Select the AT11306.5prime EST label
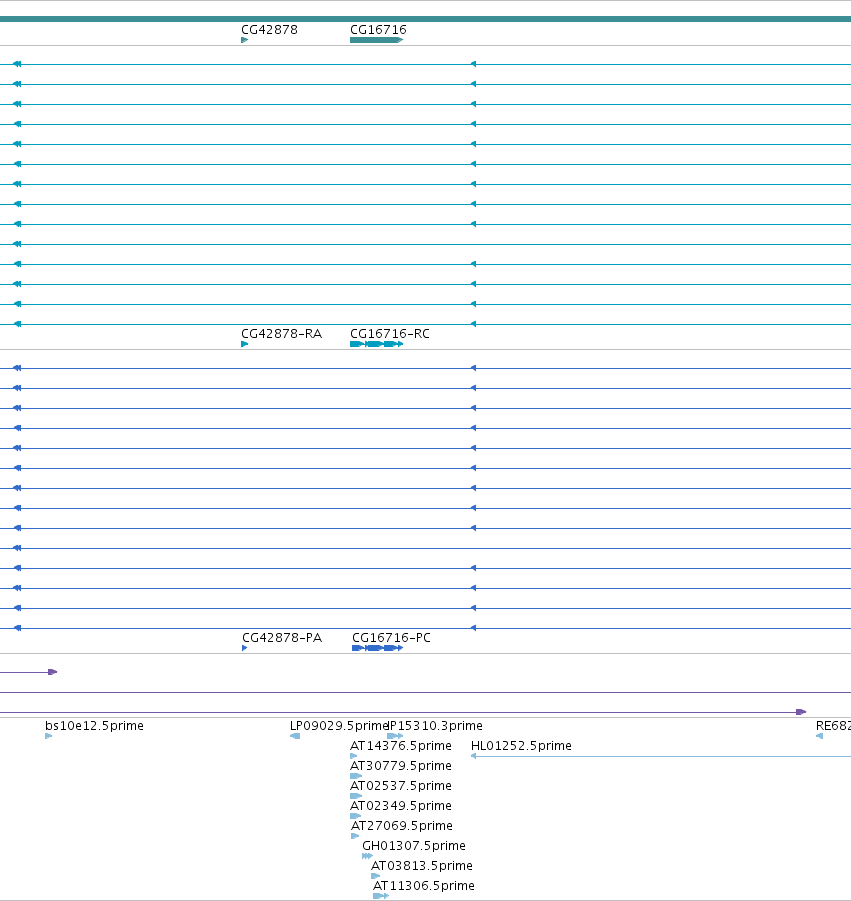The width and height of the screenshot is (851, 901). point(423,886)
